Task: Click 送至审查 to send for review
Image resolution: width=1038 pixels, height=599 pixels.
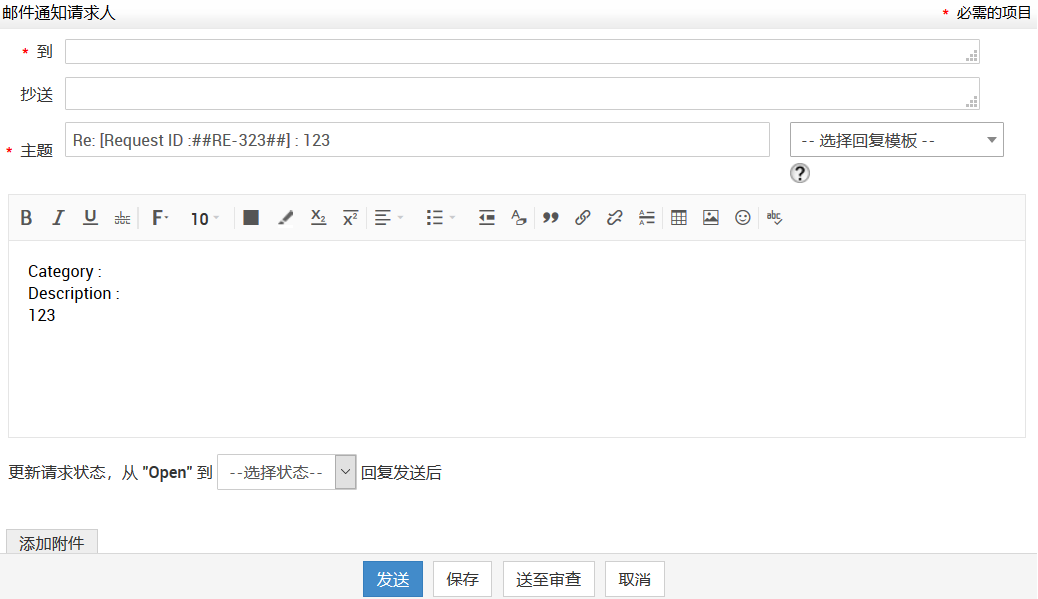Action: (549, 579)
